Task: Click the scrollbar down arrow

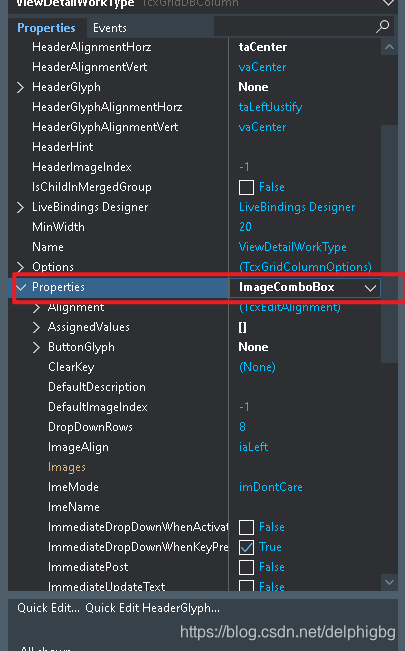Action: pyautogui.click(x=389, y=582)
